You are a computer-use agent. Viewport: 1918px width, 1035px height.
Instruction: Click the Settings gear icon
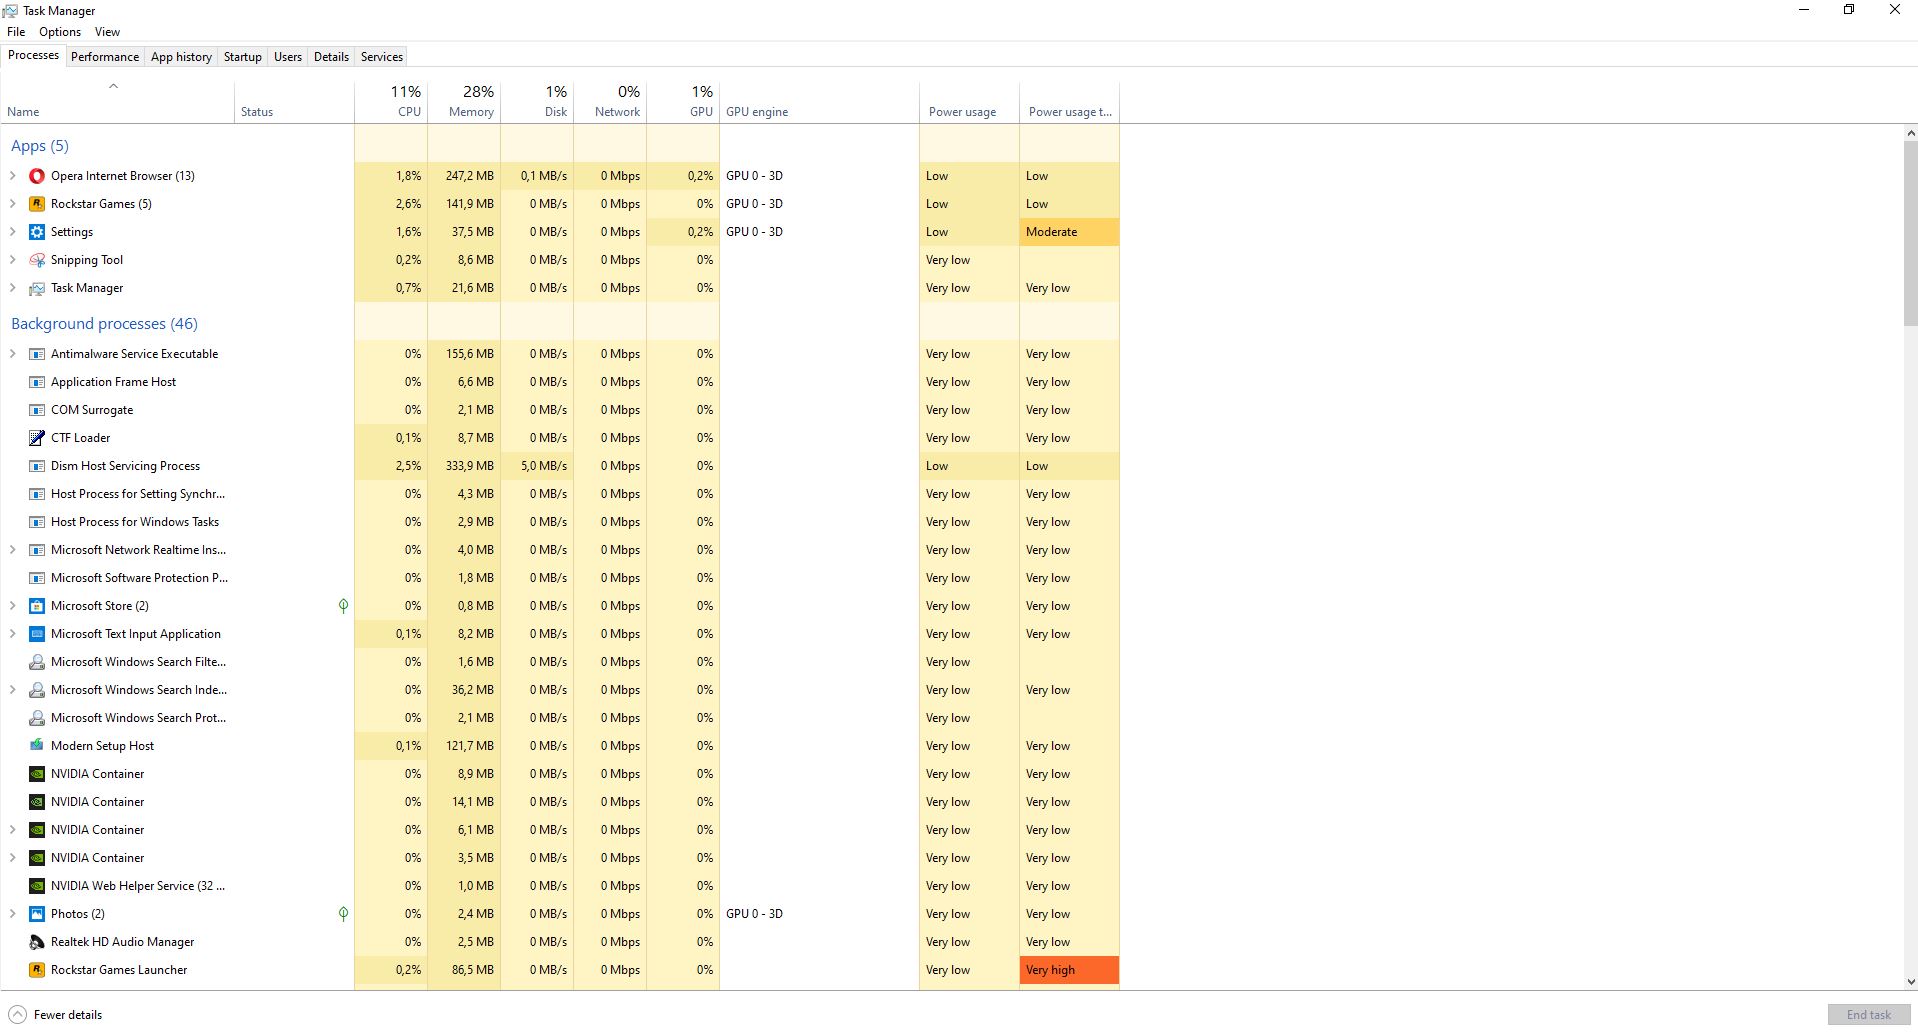point(37,232)
